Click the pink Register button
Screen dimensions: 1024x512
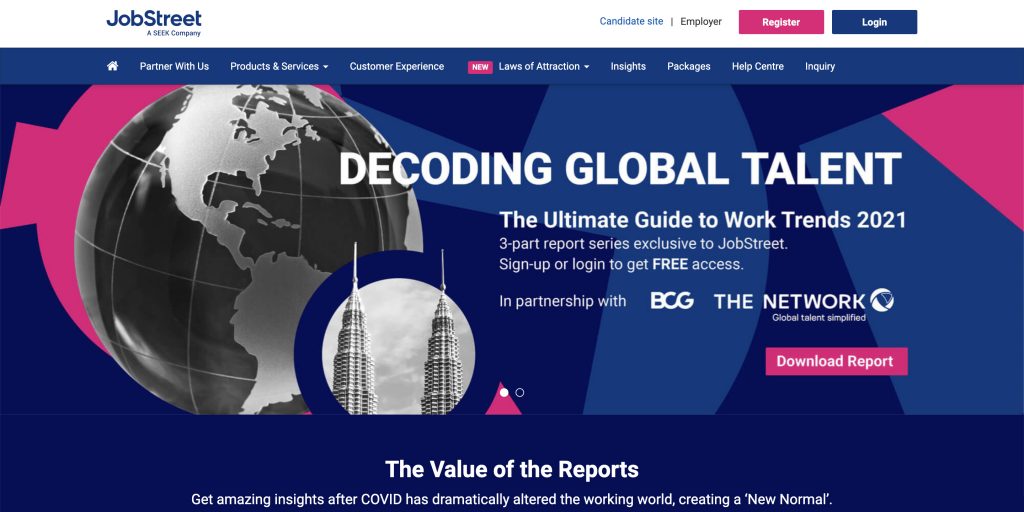(781, 22)
